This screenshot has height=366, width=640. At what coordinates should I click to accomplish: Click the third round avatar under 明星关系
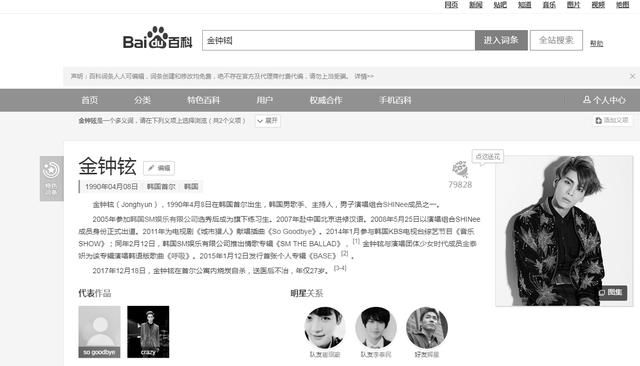(x=427, y=328)
